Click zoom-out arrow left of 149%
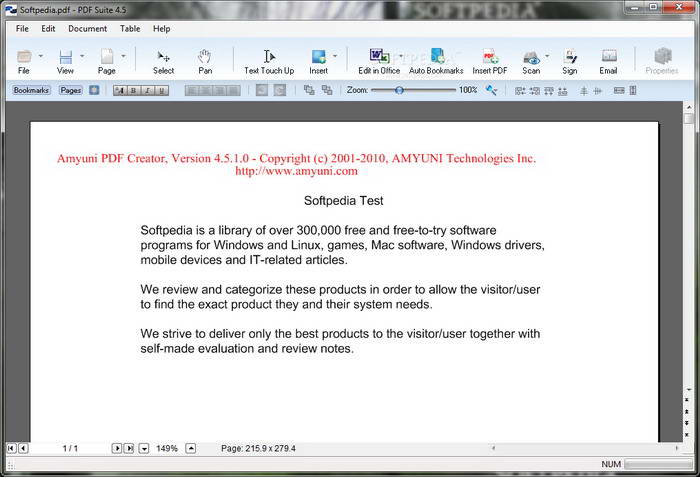Screen dimensions: 700x477 click(x=144, y=448)
